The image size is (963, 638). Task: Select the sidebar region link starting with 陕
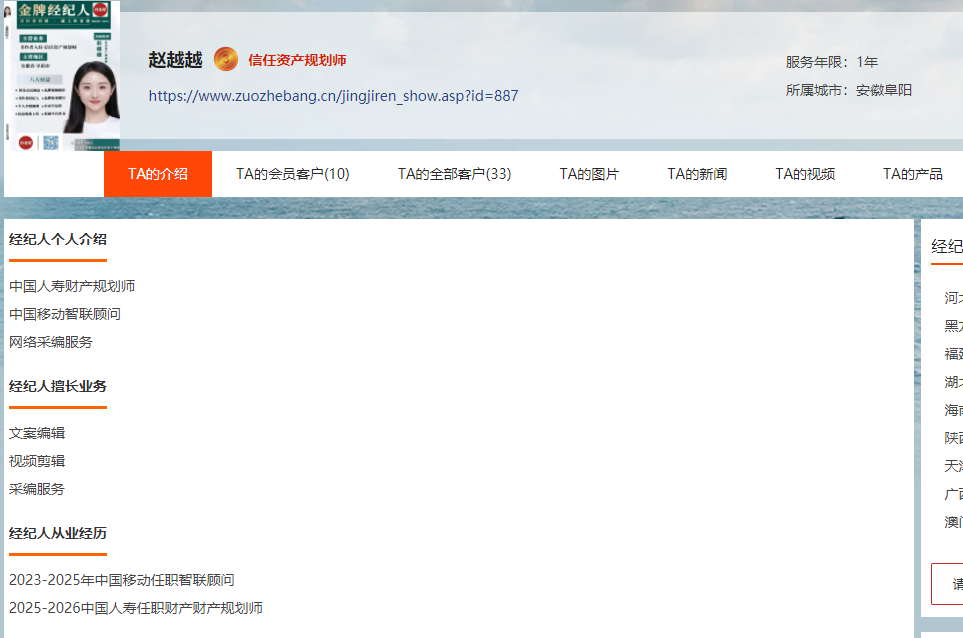[953, 438]
